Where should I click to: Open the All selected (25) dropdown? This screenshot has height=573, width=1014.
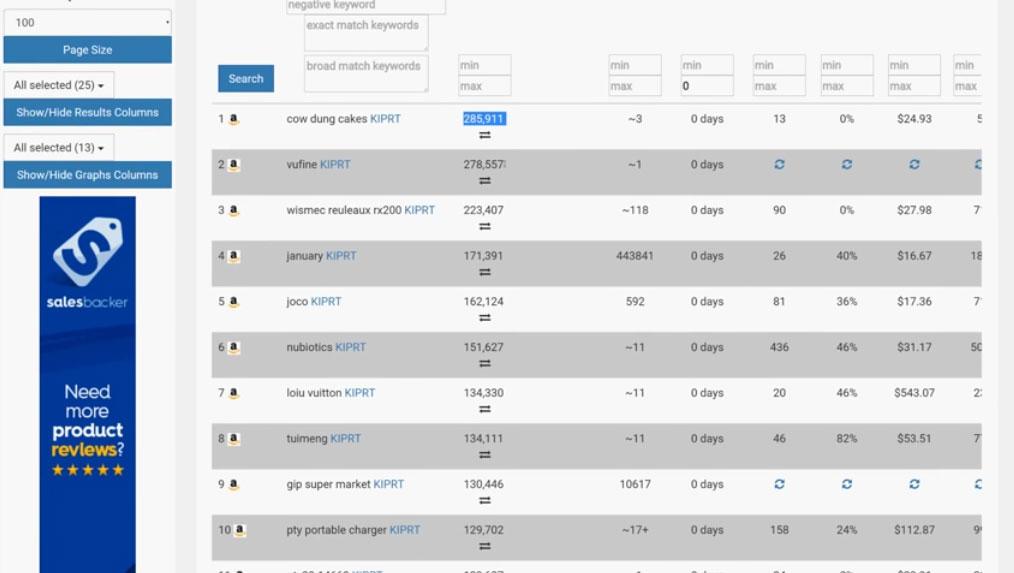tap(59, 86)
